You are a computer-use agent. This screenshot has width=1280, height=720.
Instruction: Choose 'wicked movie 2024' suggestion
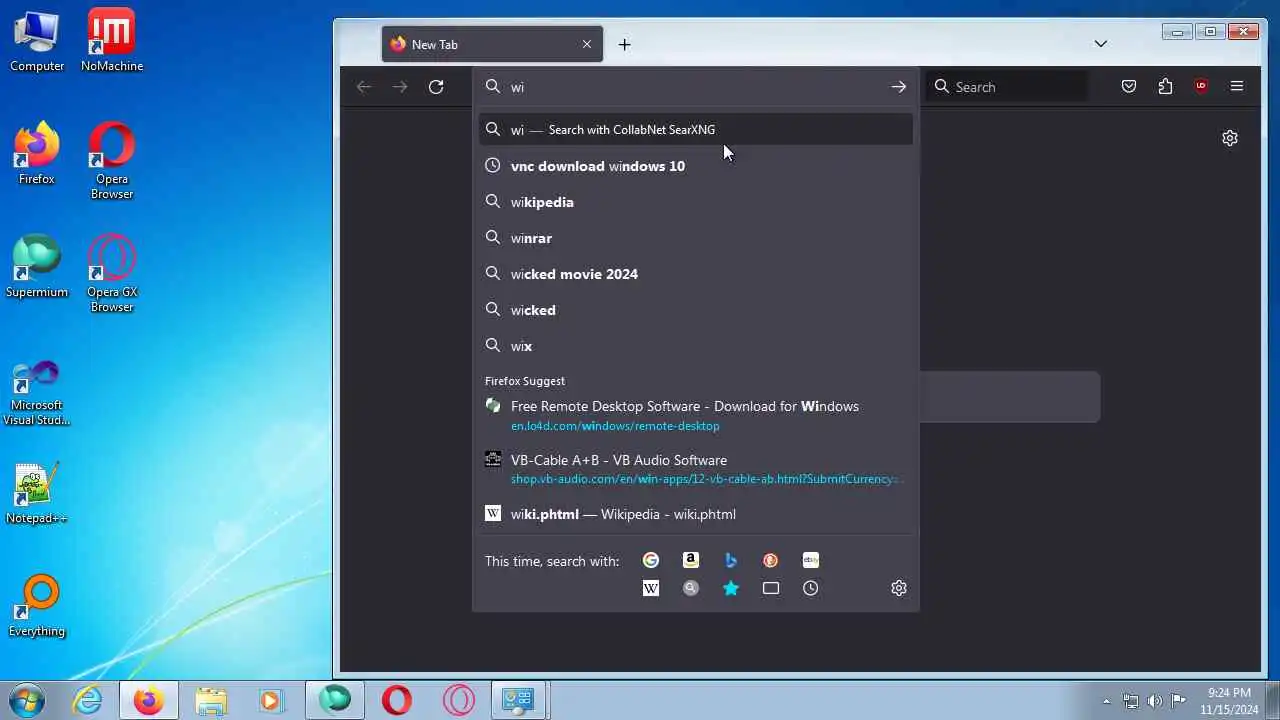tap(696, 274)
